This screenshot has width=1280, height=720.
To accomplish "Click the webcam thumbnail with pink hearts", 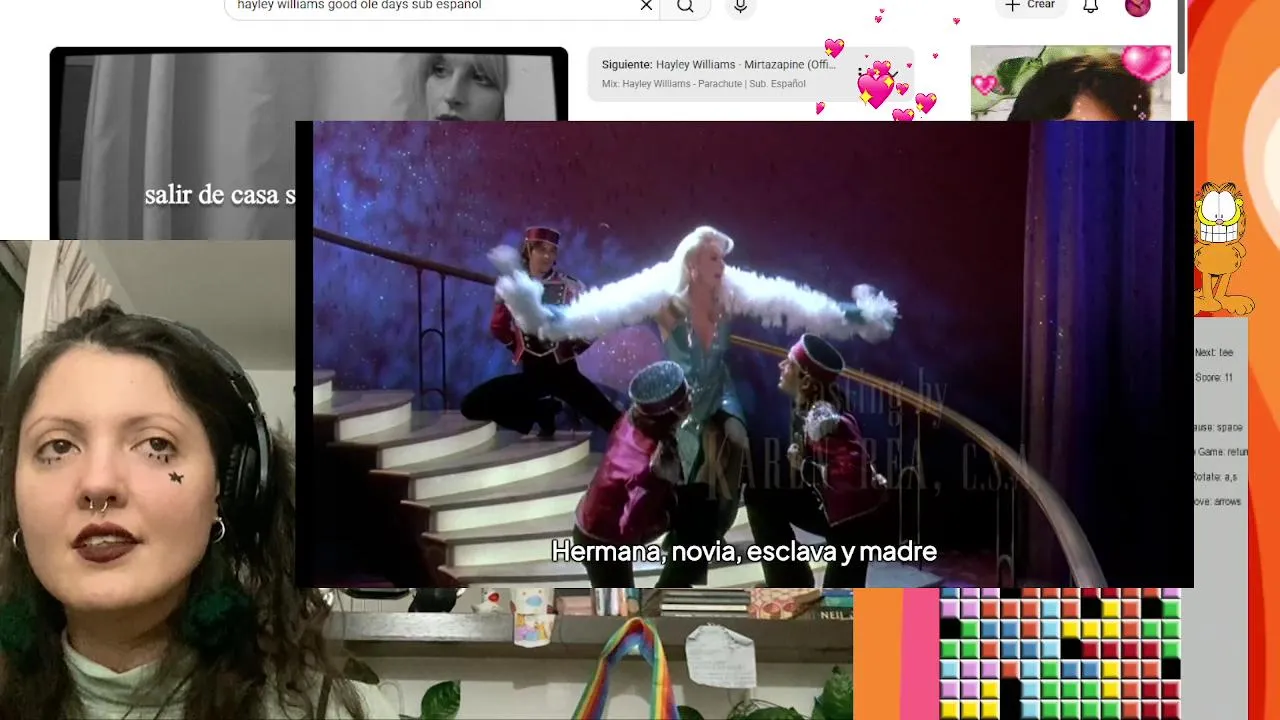I will click(1071, 82).
